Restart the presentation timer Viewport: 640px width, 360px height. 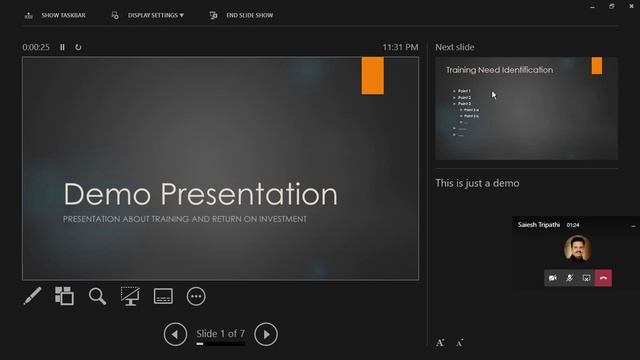(x=78, y=47)
